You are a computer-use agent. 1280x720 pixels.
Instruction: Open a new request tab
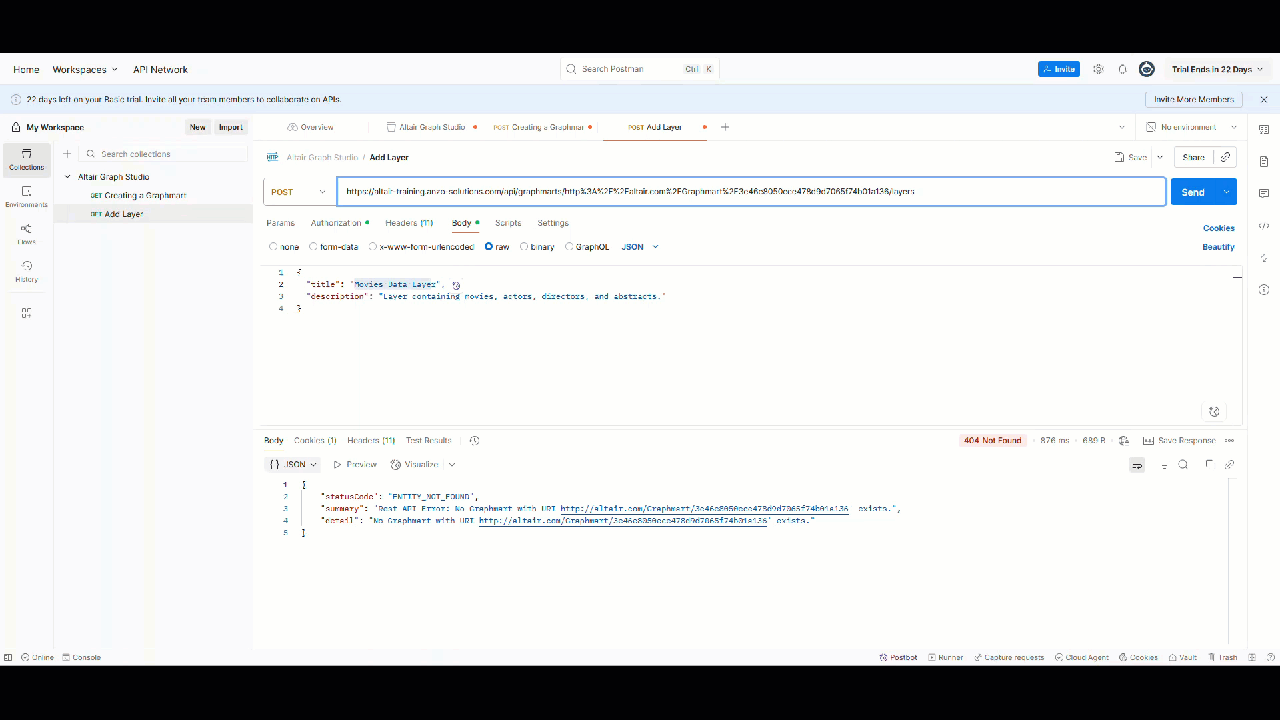point(725,127)
